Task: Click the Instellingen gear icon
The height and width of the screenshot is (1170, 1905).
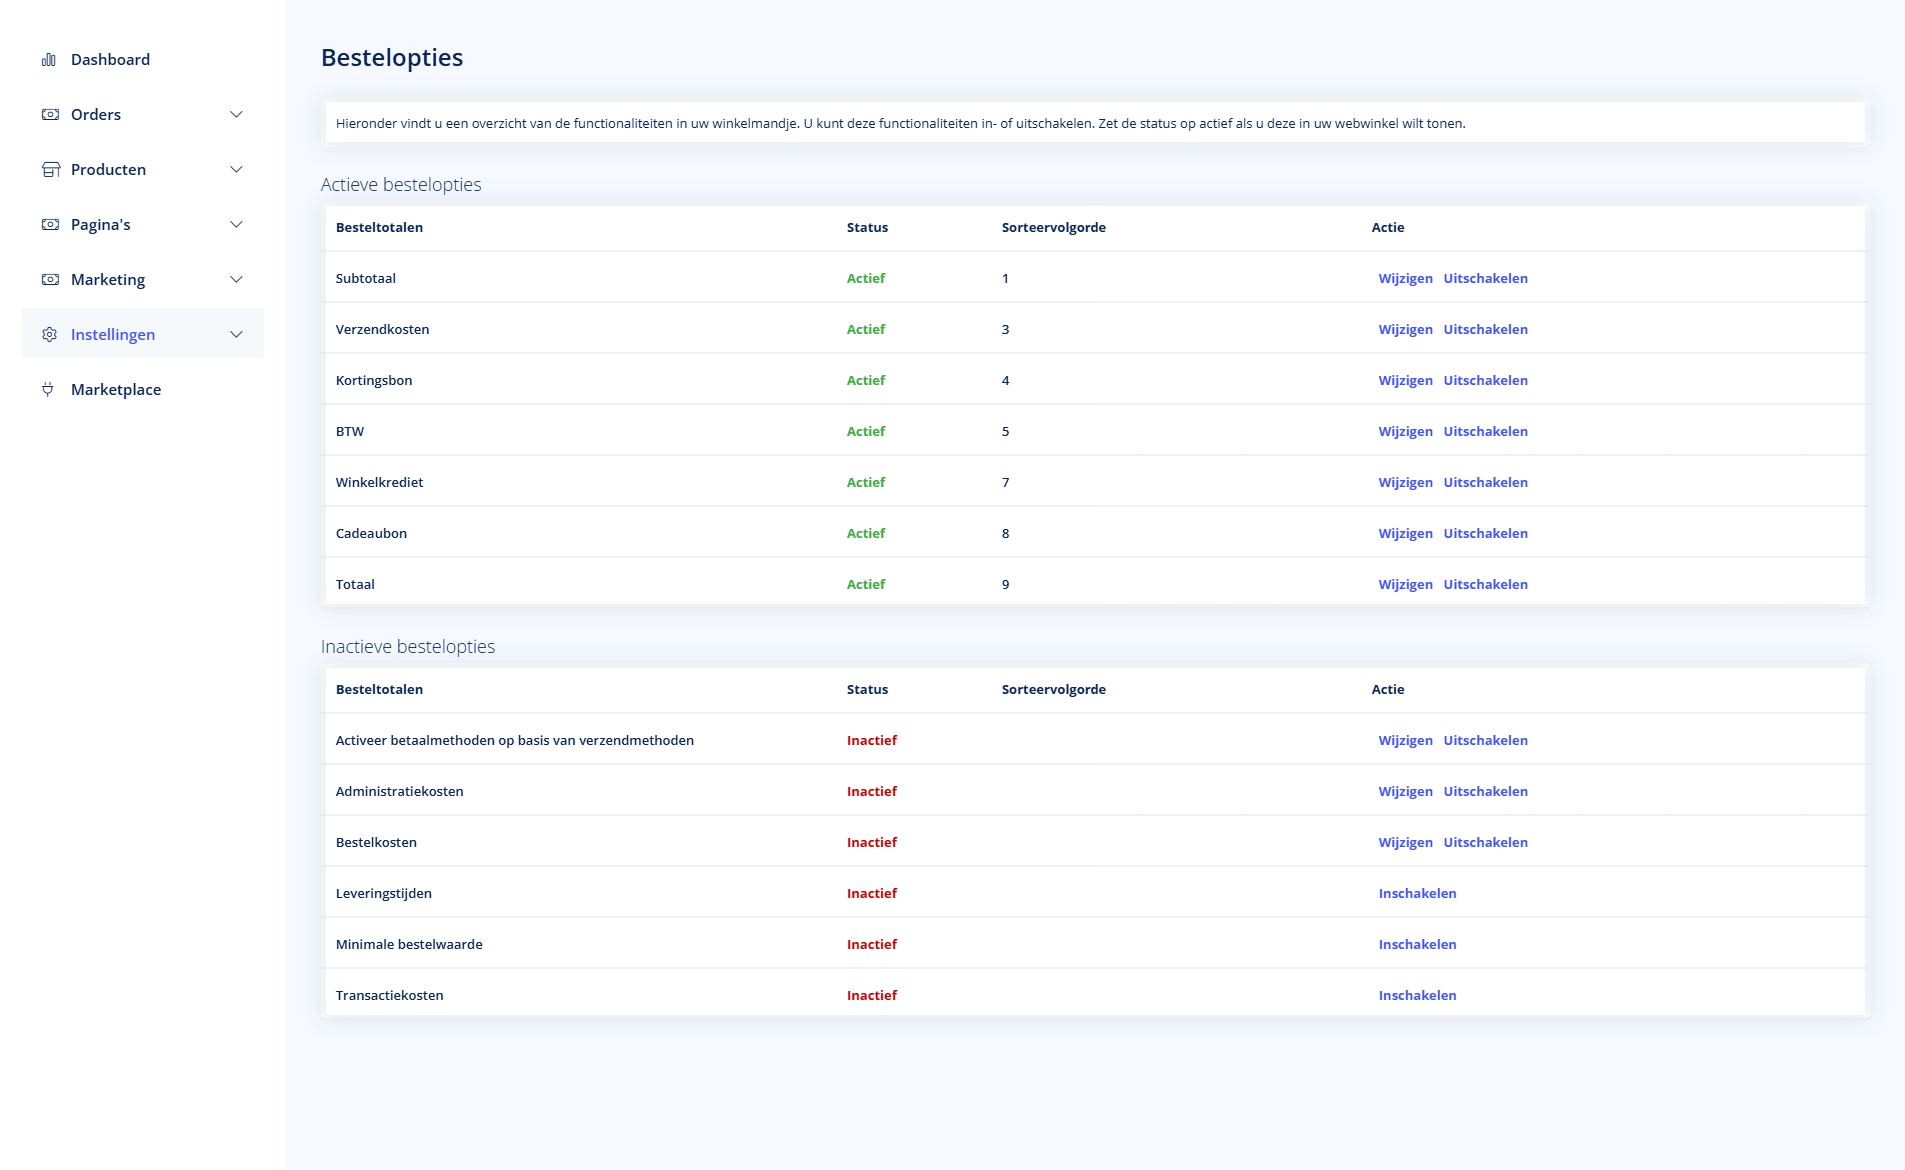Action: point(49,334)
